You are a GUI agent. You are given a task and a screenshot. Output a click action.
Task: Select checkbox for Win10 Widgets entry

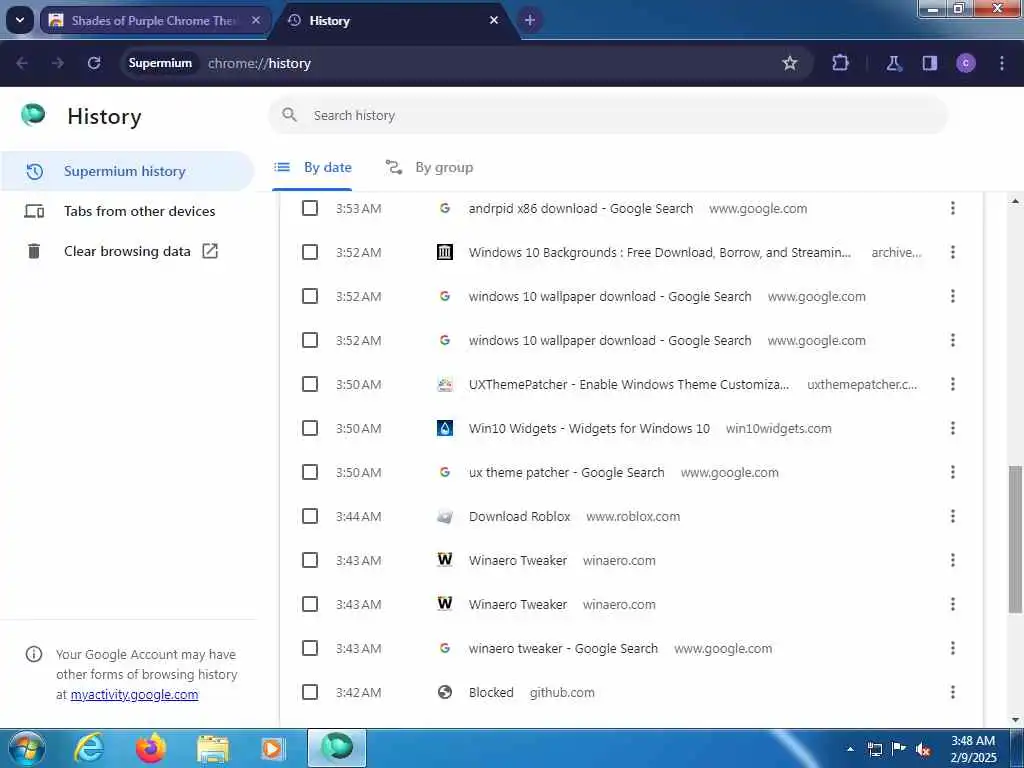point(310,428)
